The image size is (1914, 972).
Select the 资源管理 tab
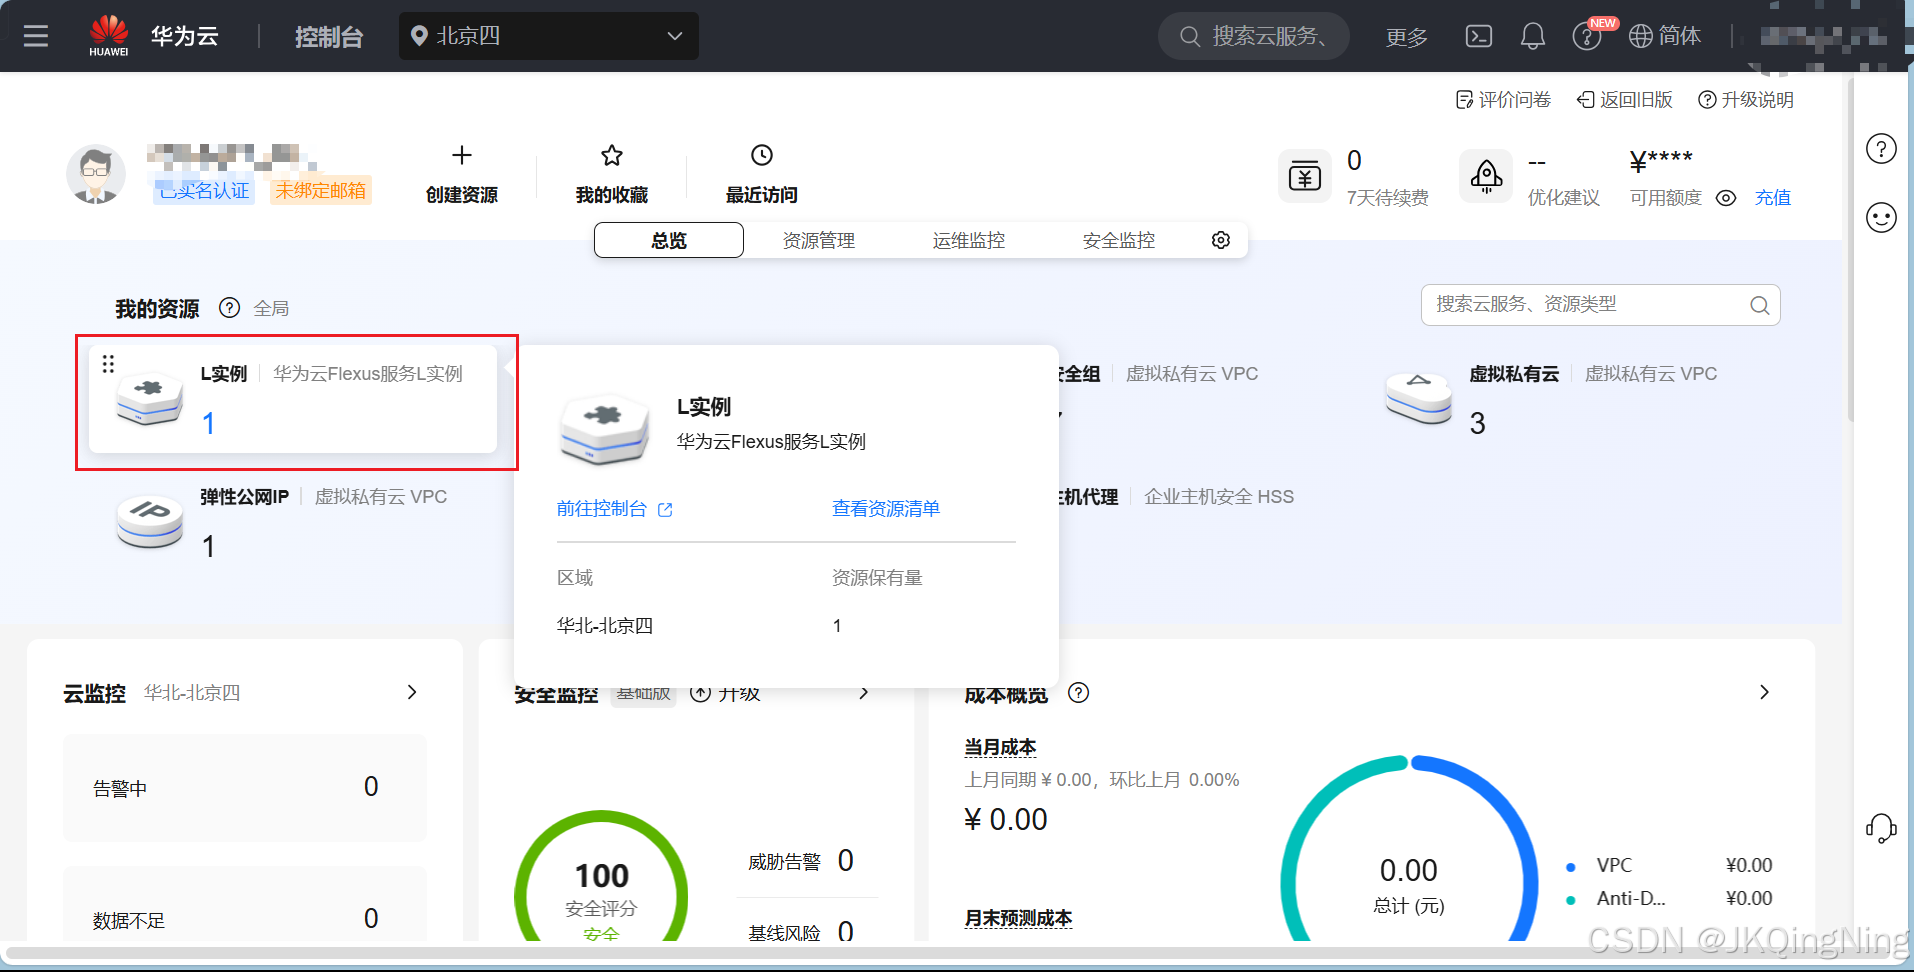pos(819,240)
